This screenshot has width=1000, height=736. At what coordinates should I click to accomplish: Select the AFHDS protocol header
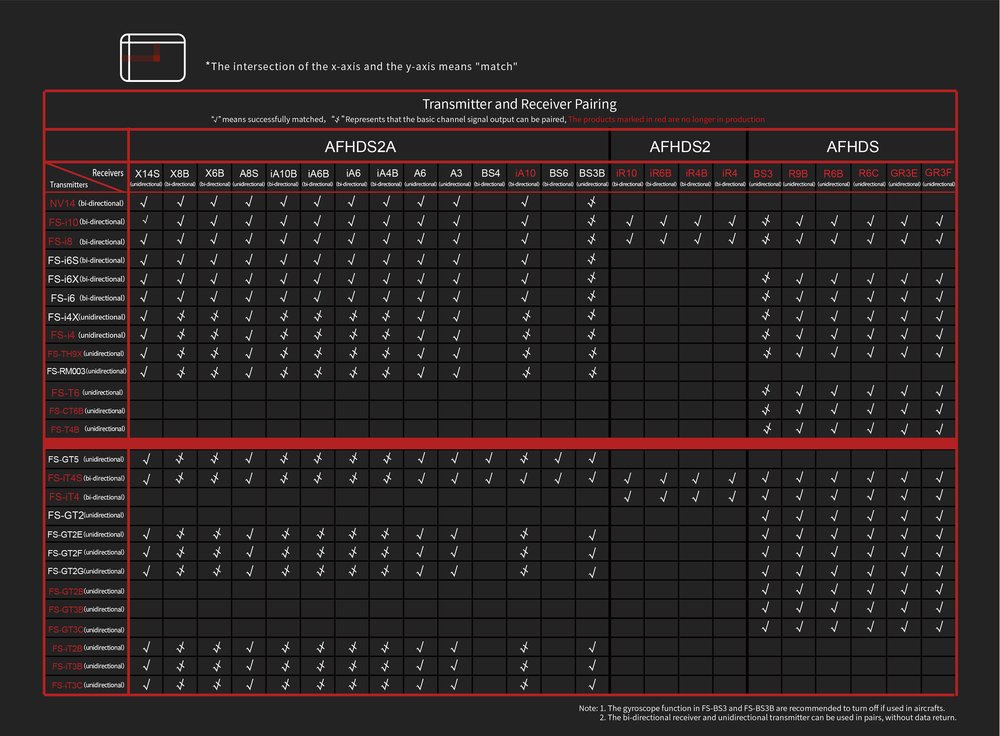pos(852,147)
